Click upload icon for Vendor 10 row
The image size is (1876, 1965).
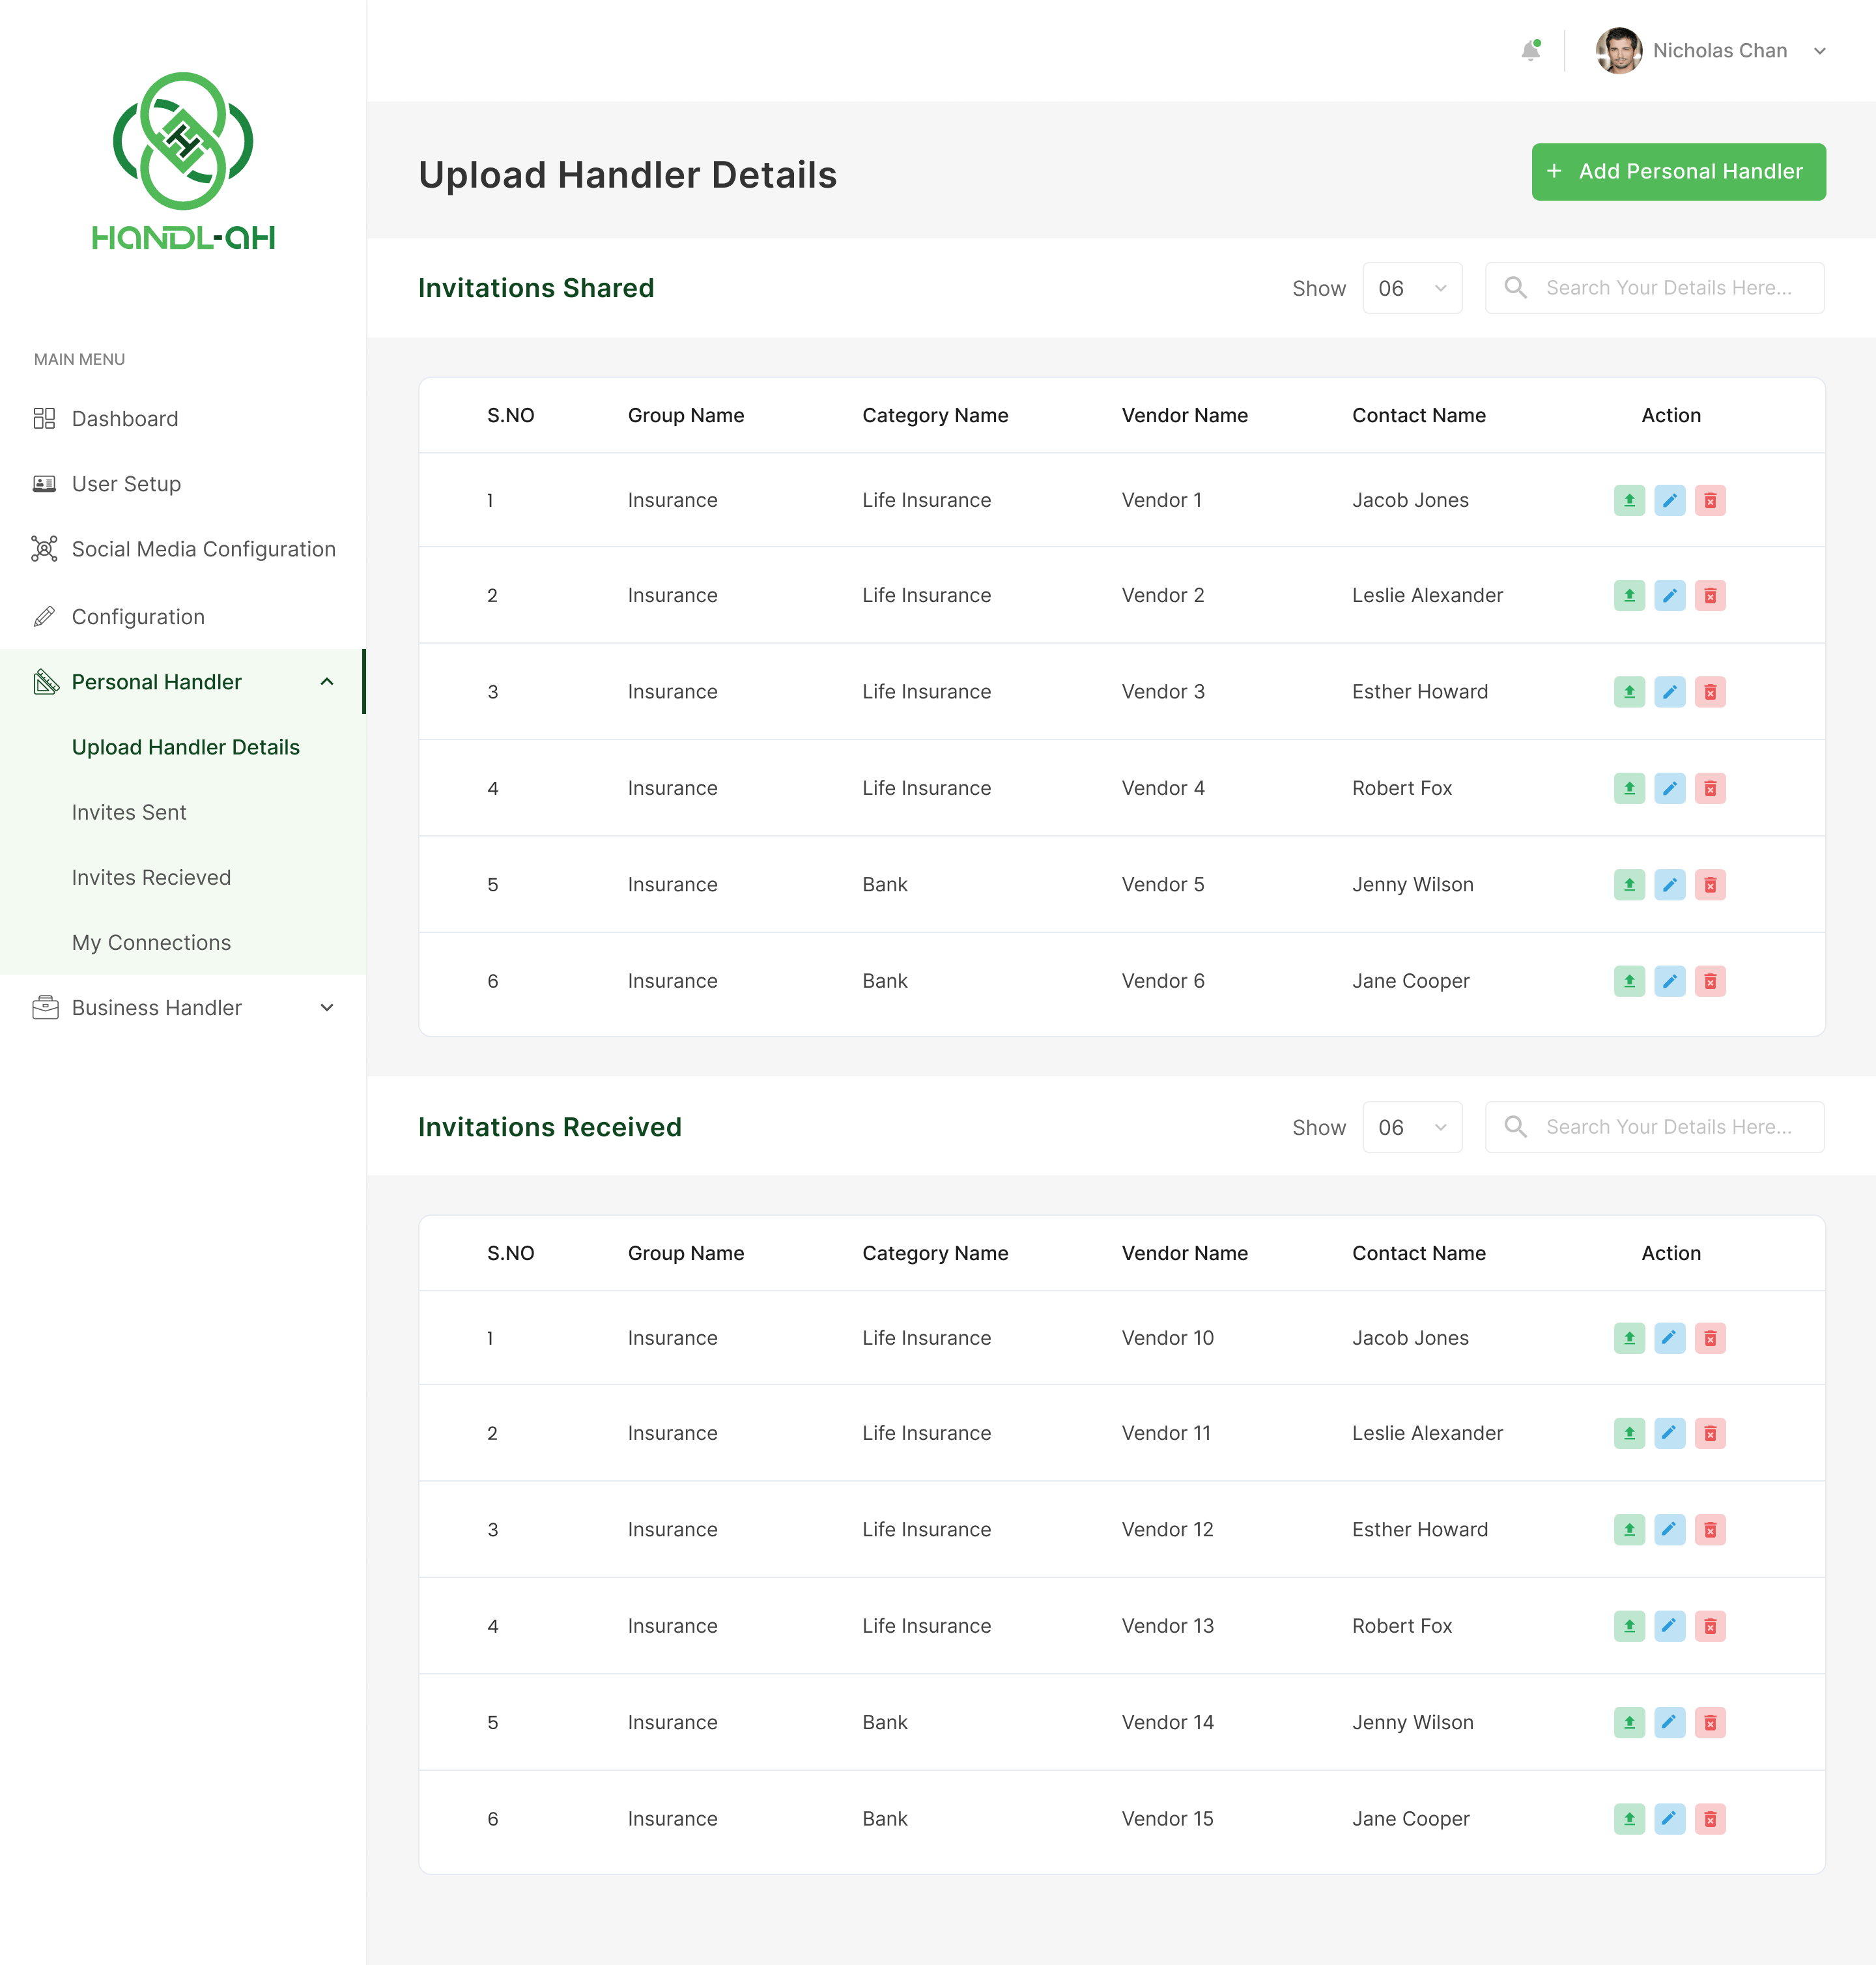click(1629, 1338)
